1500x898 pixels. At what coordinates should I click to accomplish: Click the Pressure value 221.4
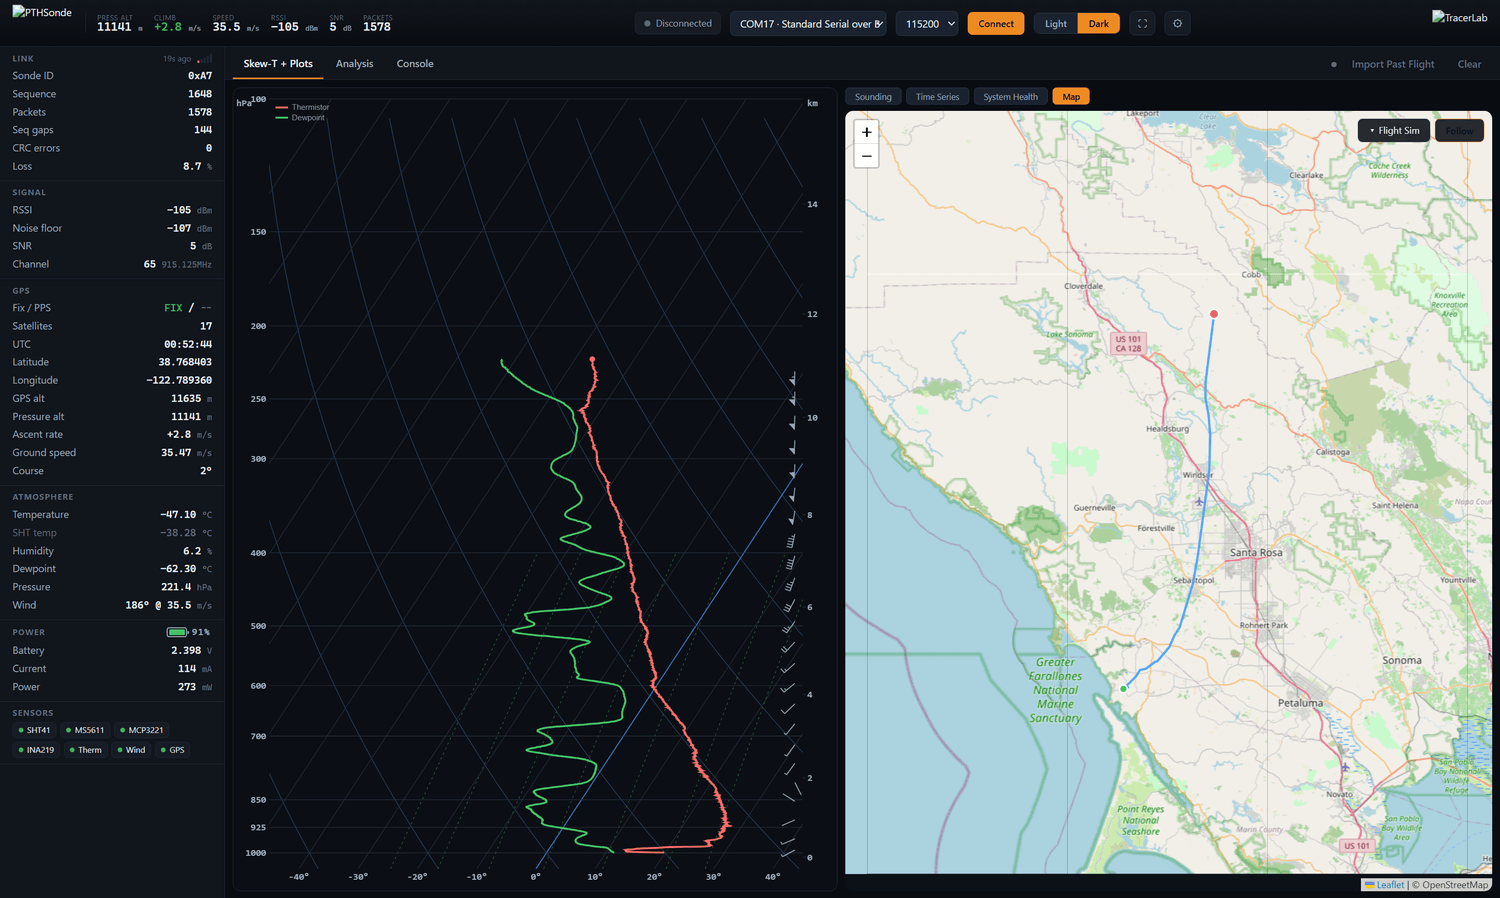(176, 587)
